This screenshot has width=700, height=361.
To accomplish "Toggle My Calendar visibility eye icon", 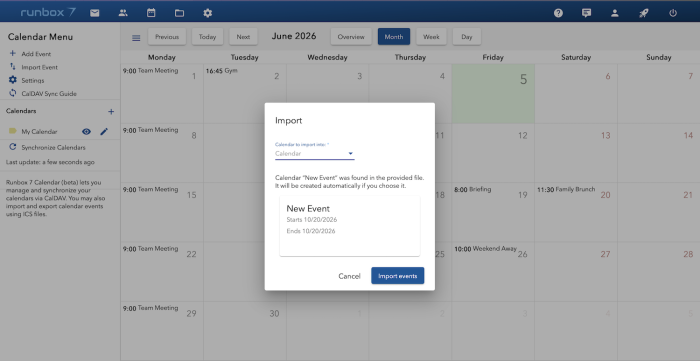I will pos(87,132).
